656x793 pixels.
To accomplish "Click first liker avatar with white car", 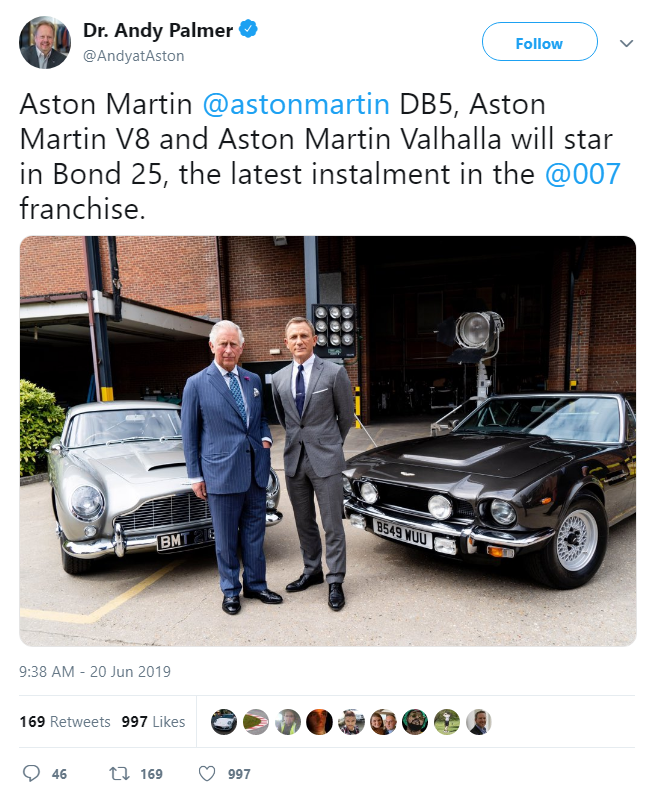I will 224,722.
